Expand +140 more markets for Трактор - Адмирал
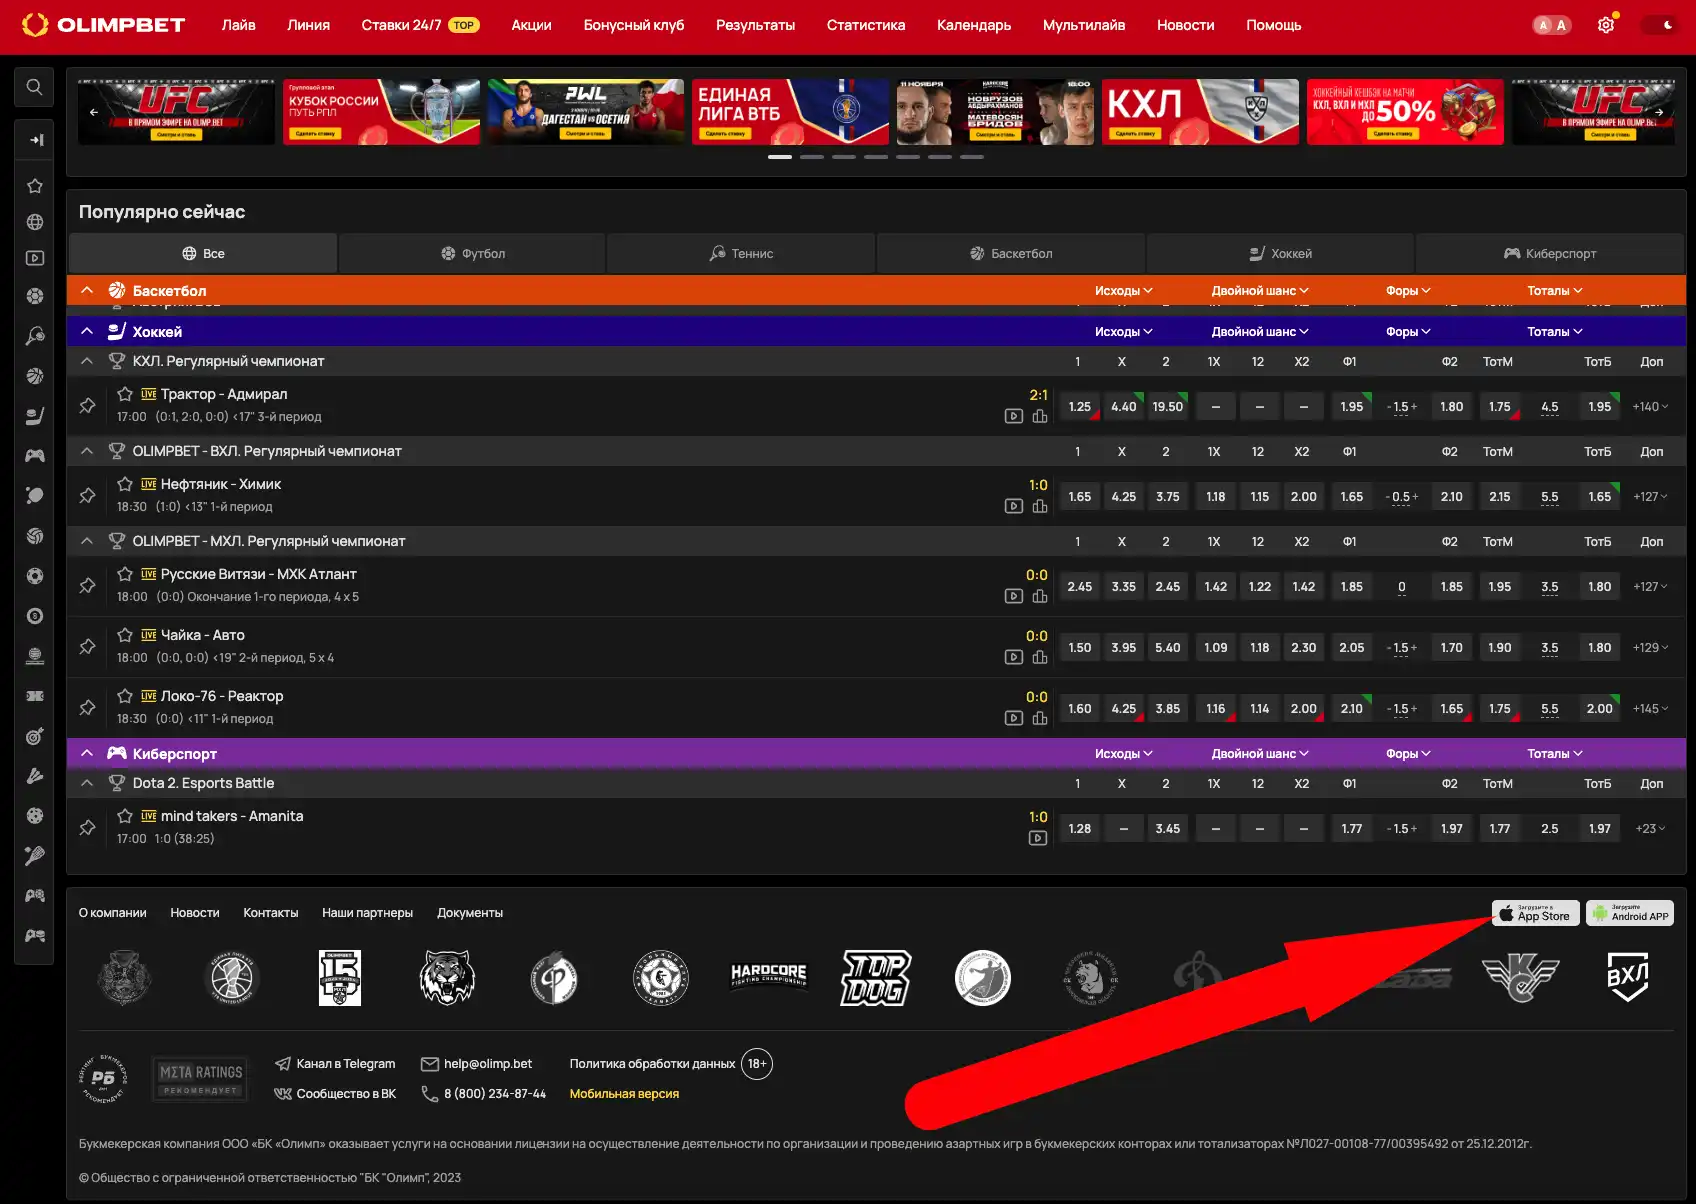 (1650, 407)
